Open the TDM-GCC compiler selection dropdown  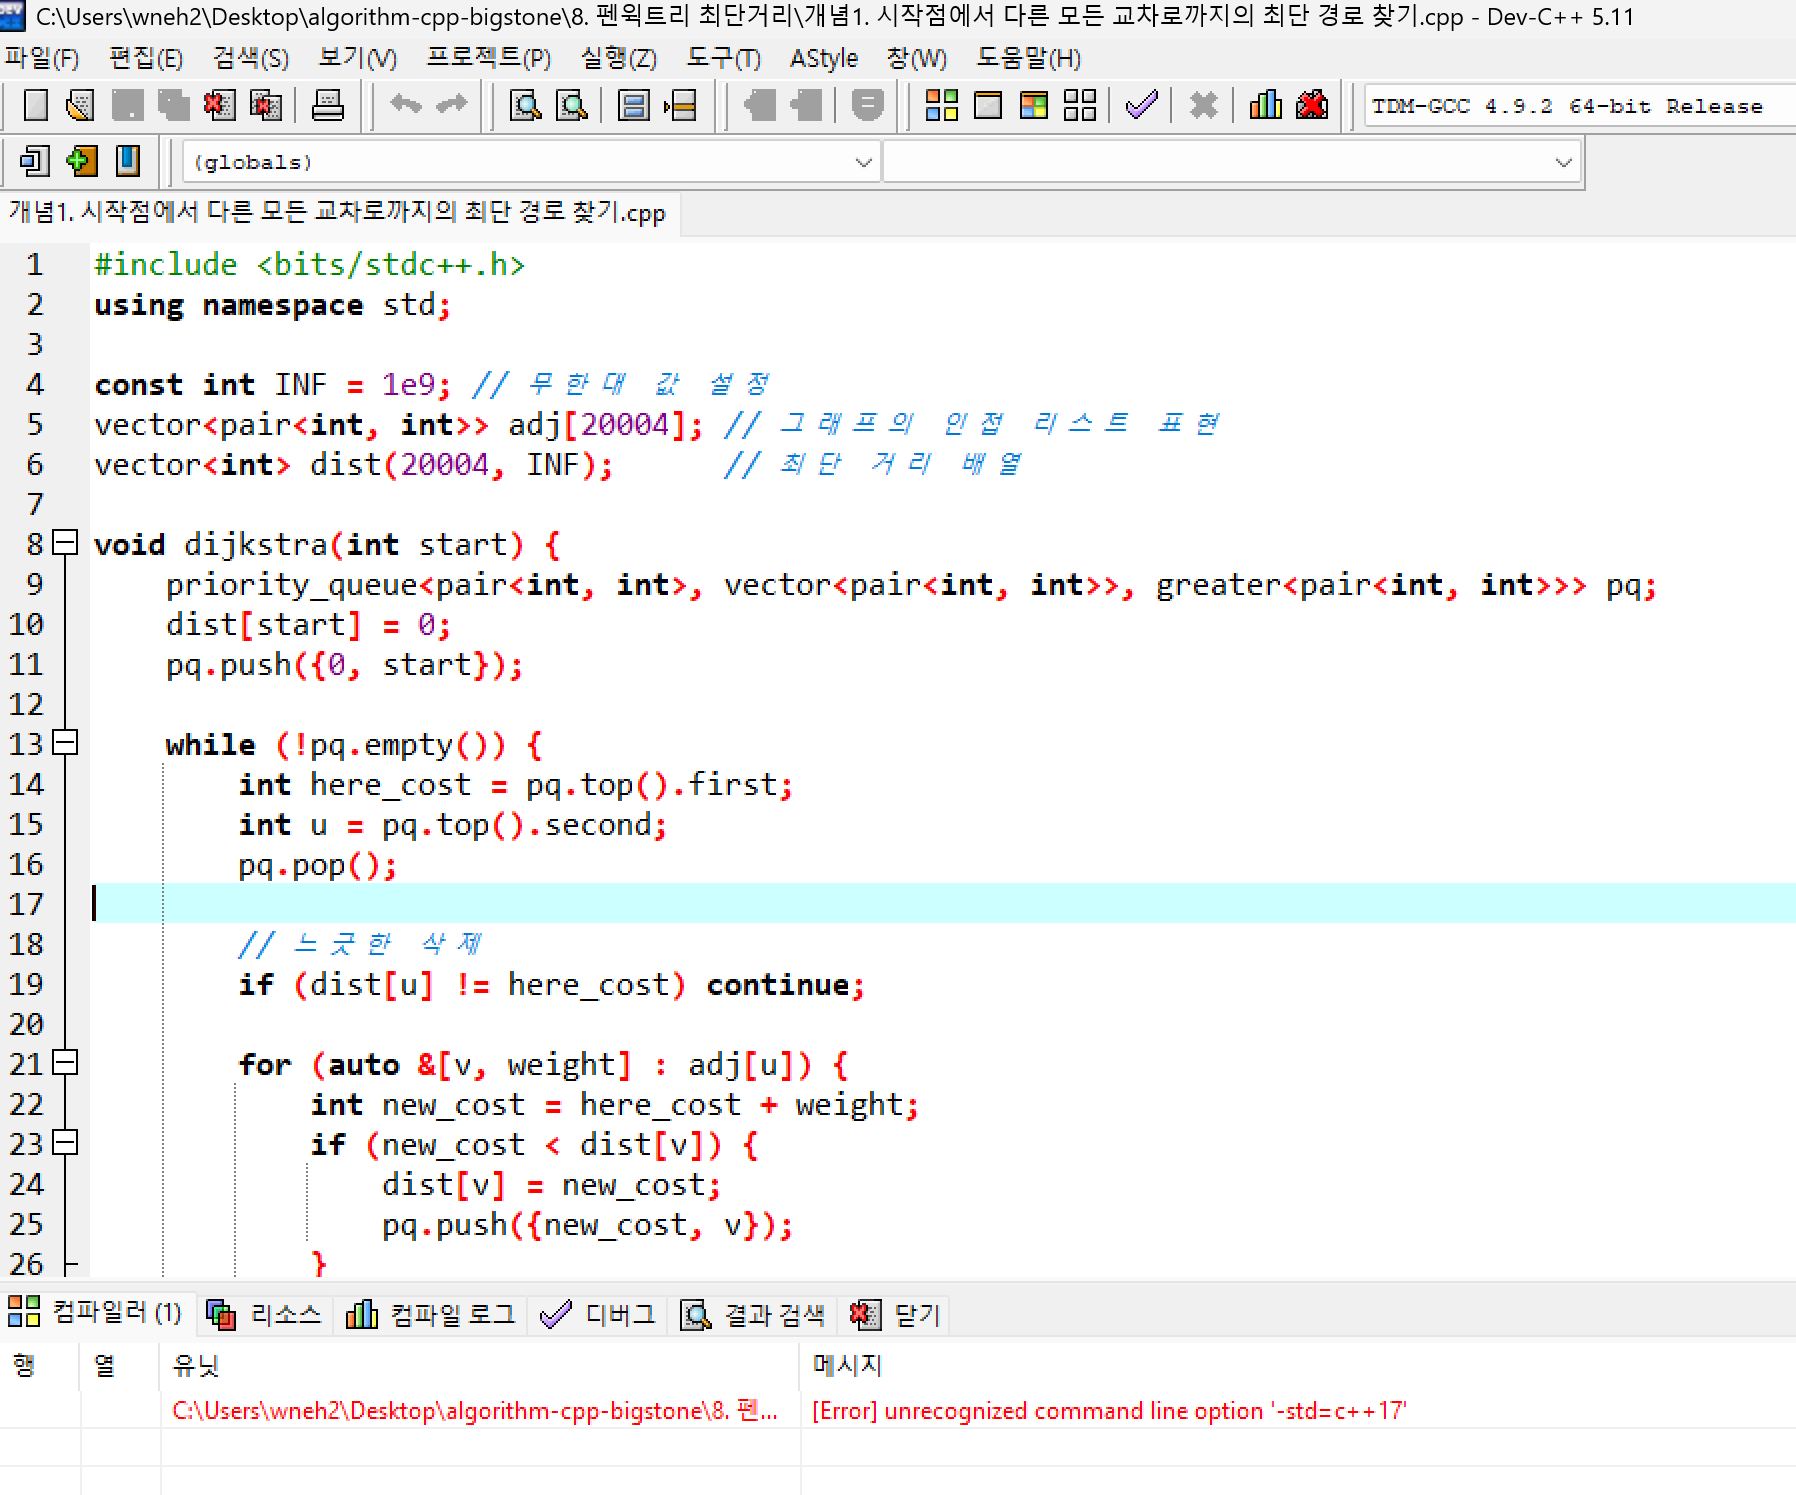click(1580, 106)
